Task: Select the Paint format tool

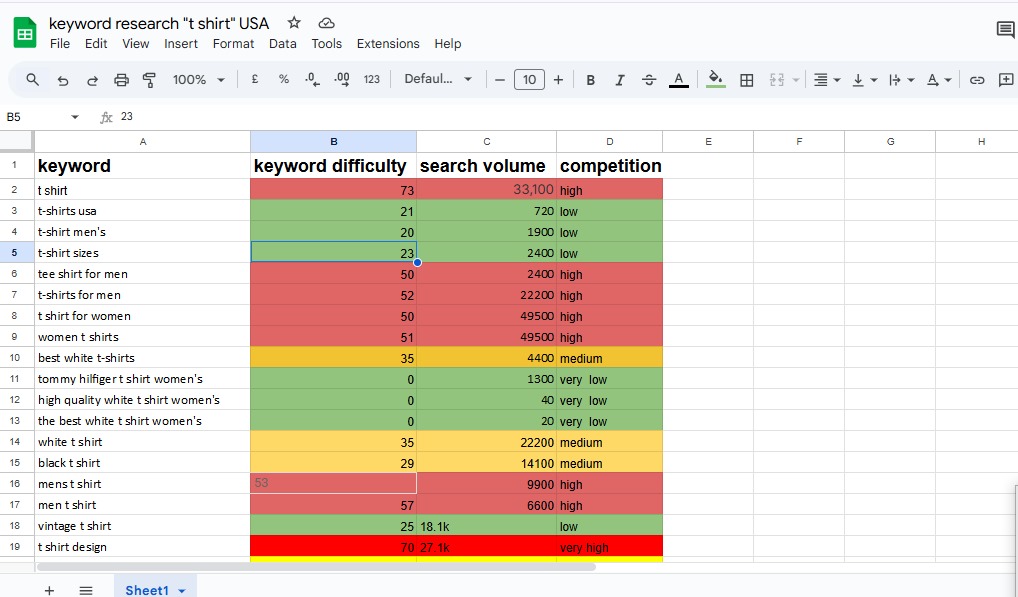Action: pos(150,80)
